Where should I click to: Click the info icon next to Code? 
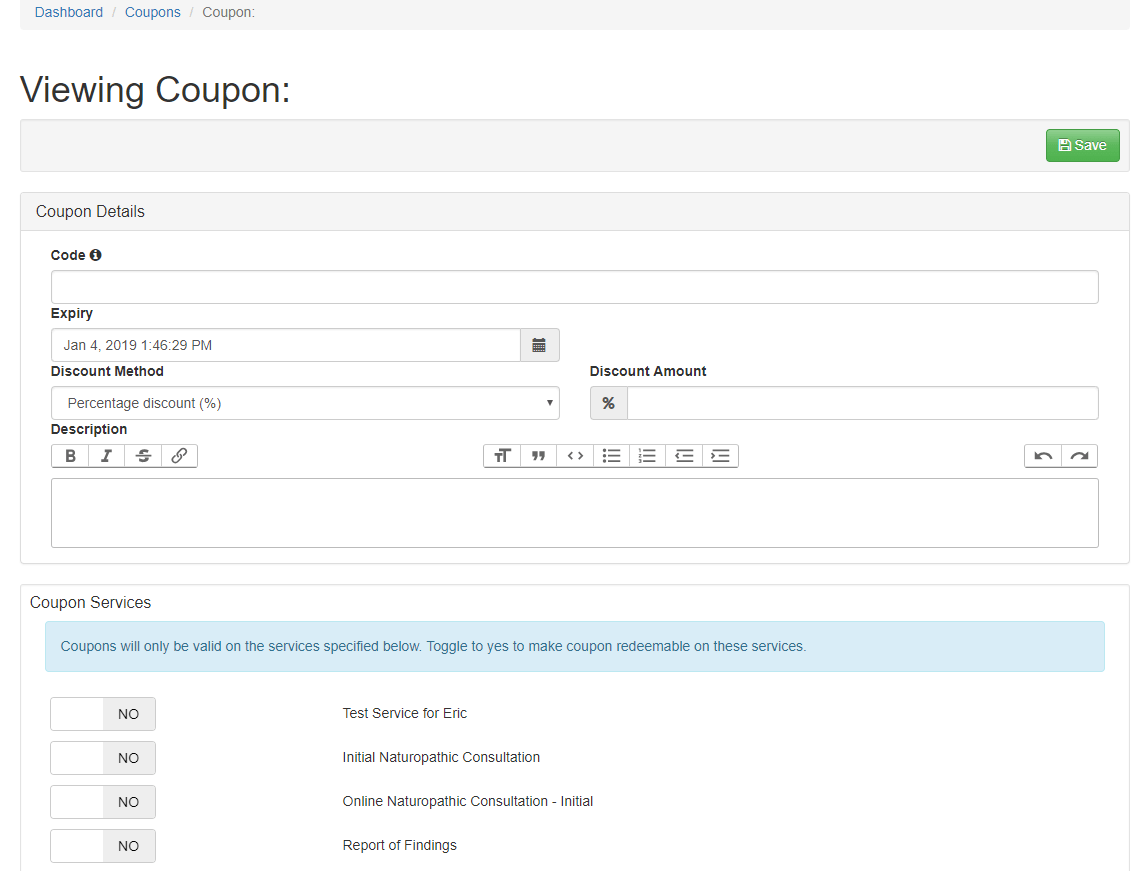pyautogui.click(x=95, y=254)
